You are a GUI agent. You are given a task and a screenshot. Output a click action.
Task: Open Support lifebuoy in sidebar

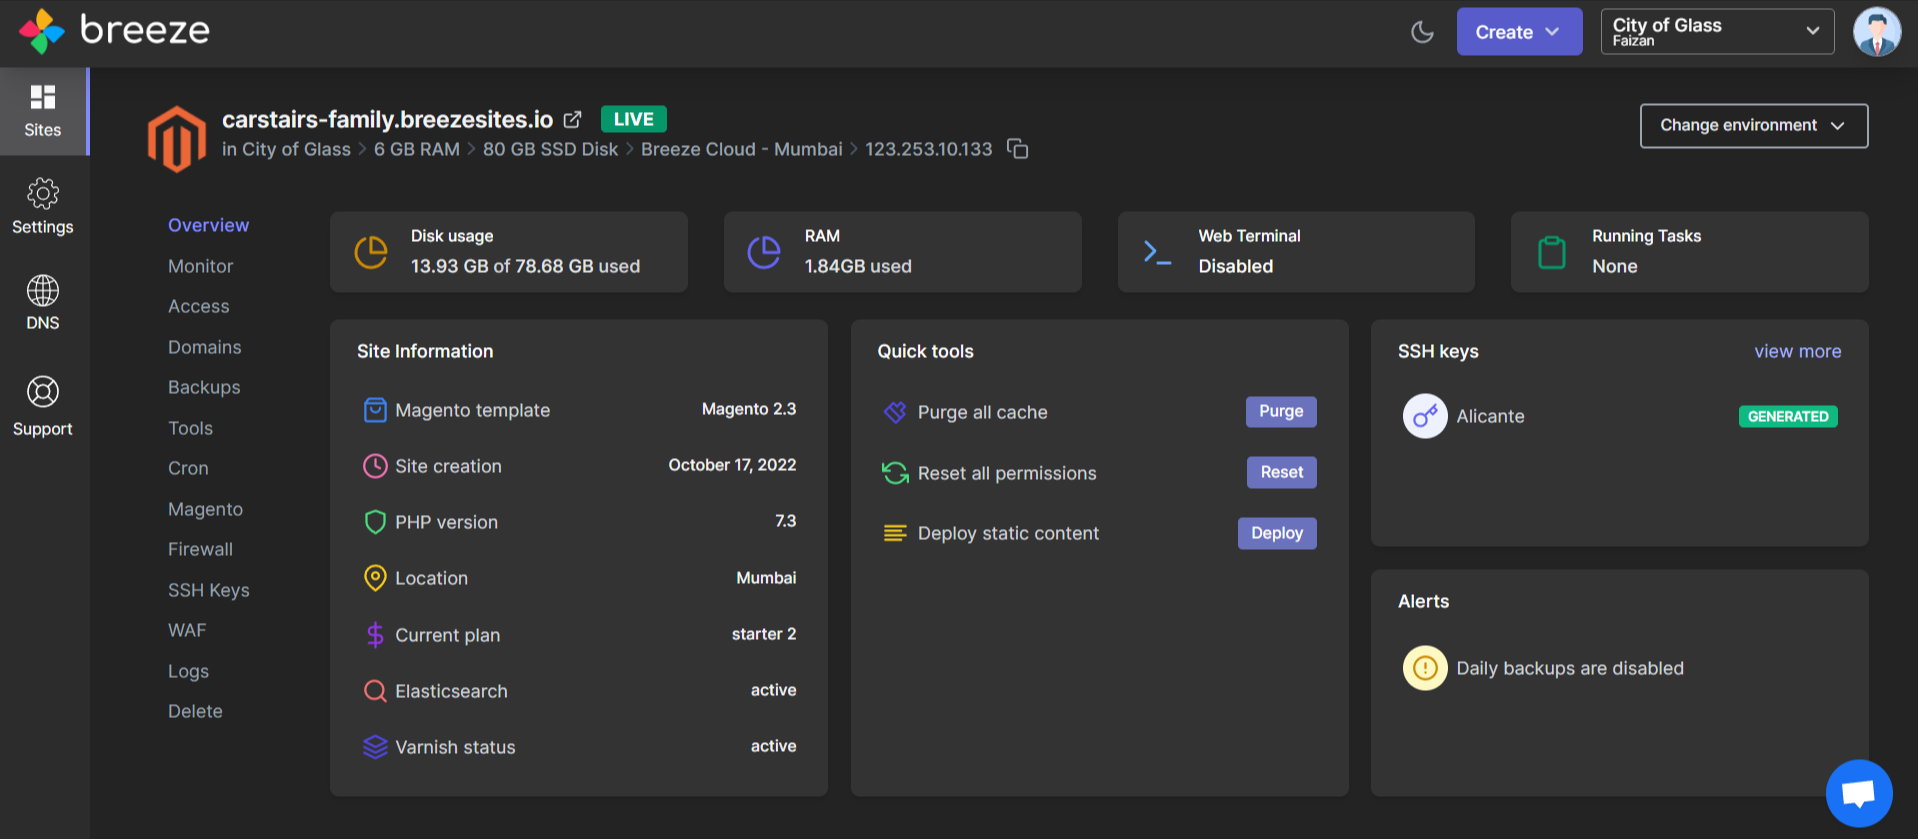(43, 407)
